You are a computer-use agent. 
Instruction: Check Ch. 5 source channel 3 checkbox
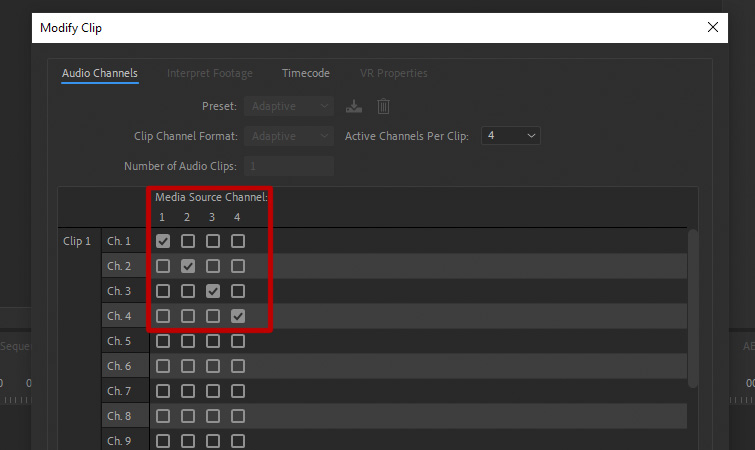coord(213,341)
